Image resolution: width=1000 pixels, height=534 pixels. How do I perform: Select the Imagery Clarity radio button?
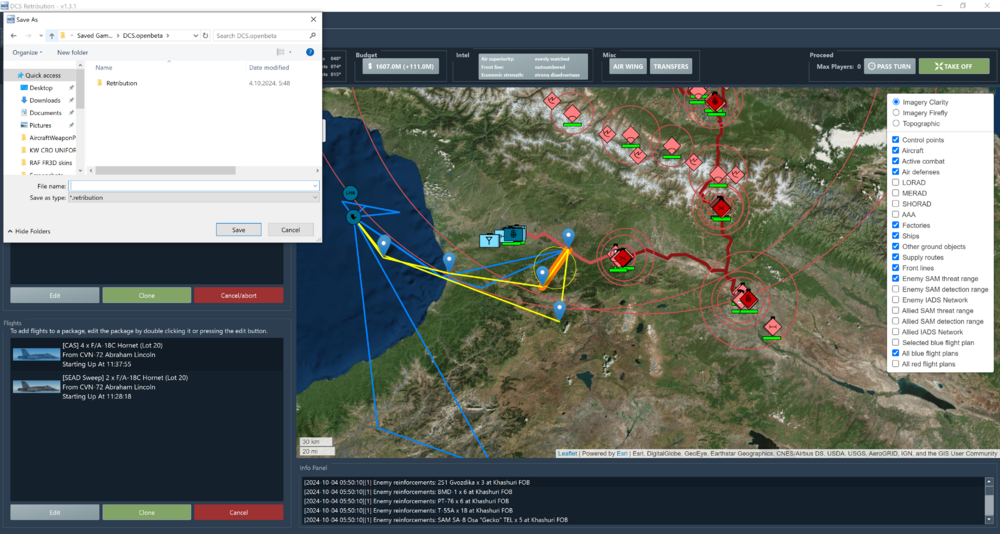point(896,102)
